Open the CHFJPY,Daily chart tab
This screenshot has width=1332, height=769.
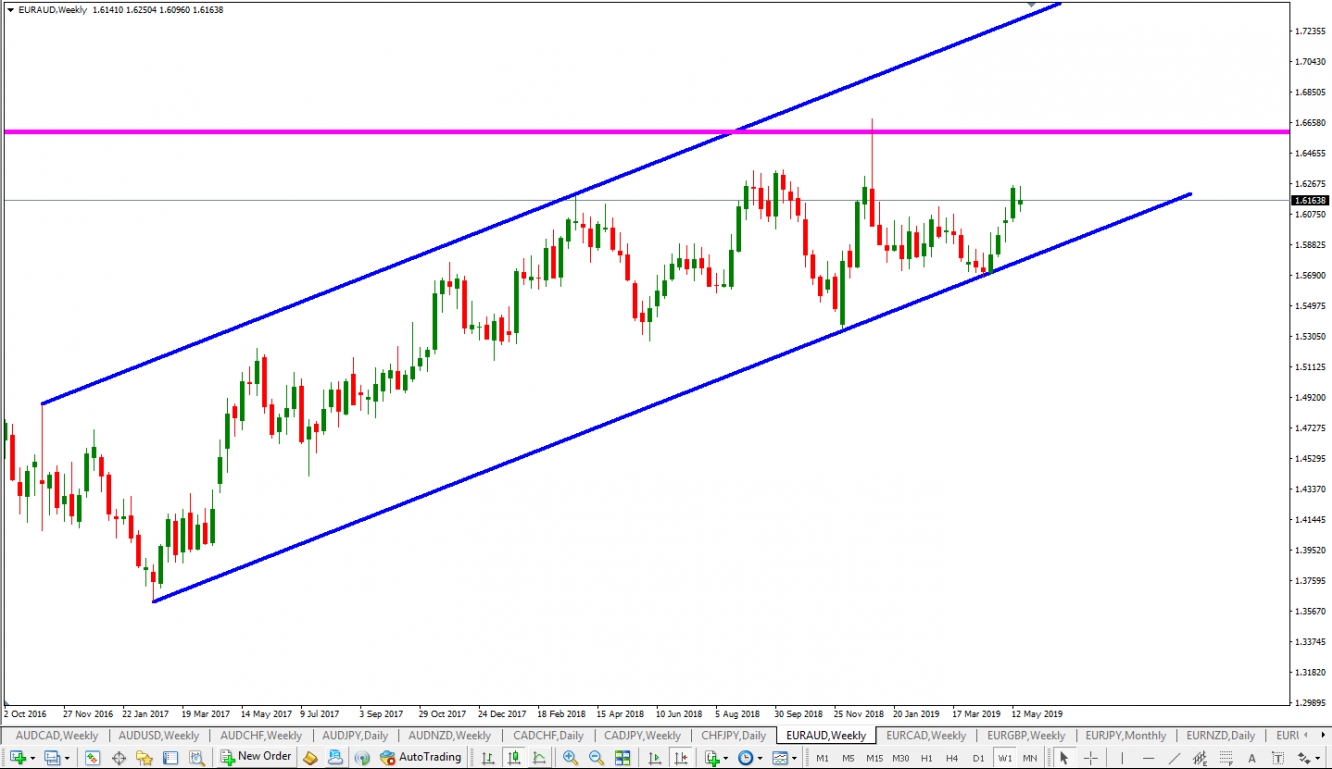click(733, 735)
